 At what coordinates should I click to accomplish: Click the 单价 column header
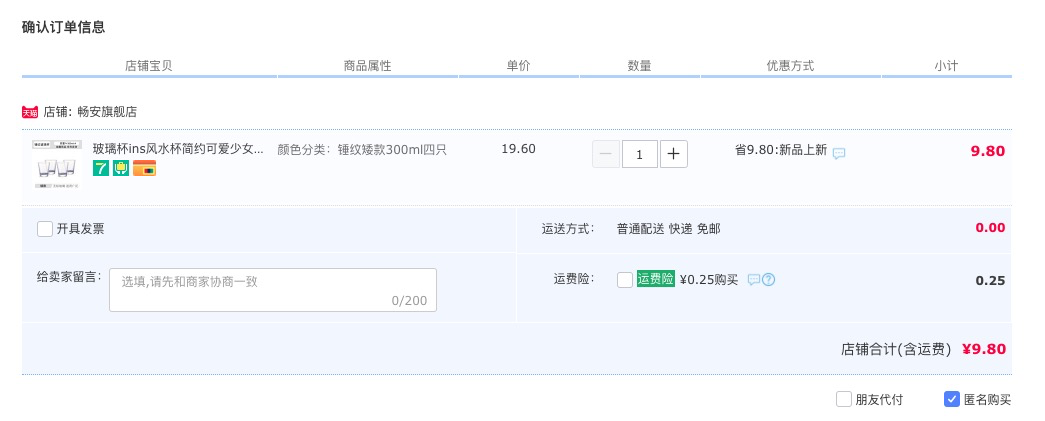tap(519, 66)
